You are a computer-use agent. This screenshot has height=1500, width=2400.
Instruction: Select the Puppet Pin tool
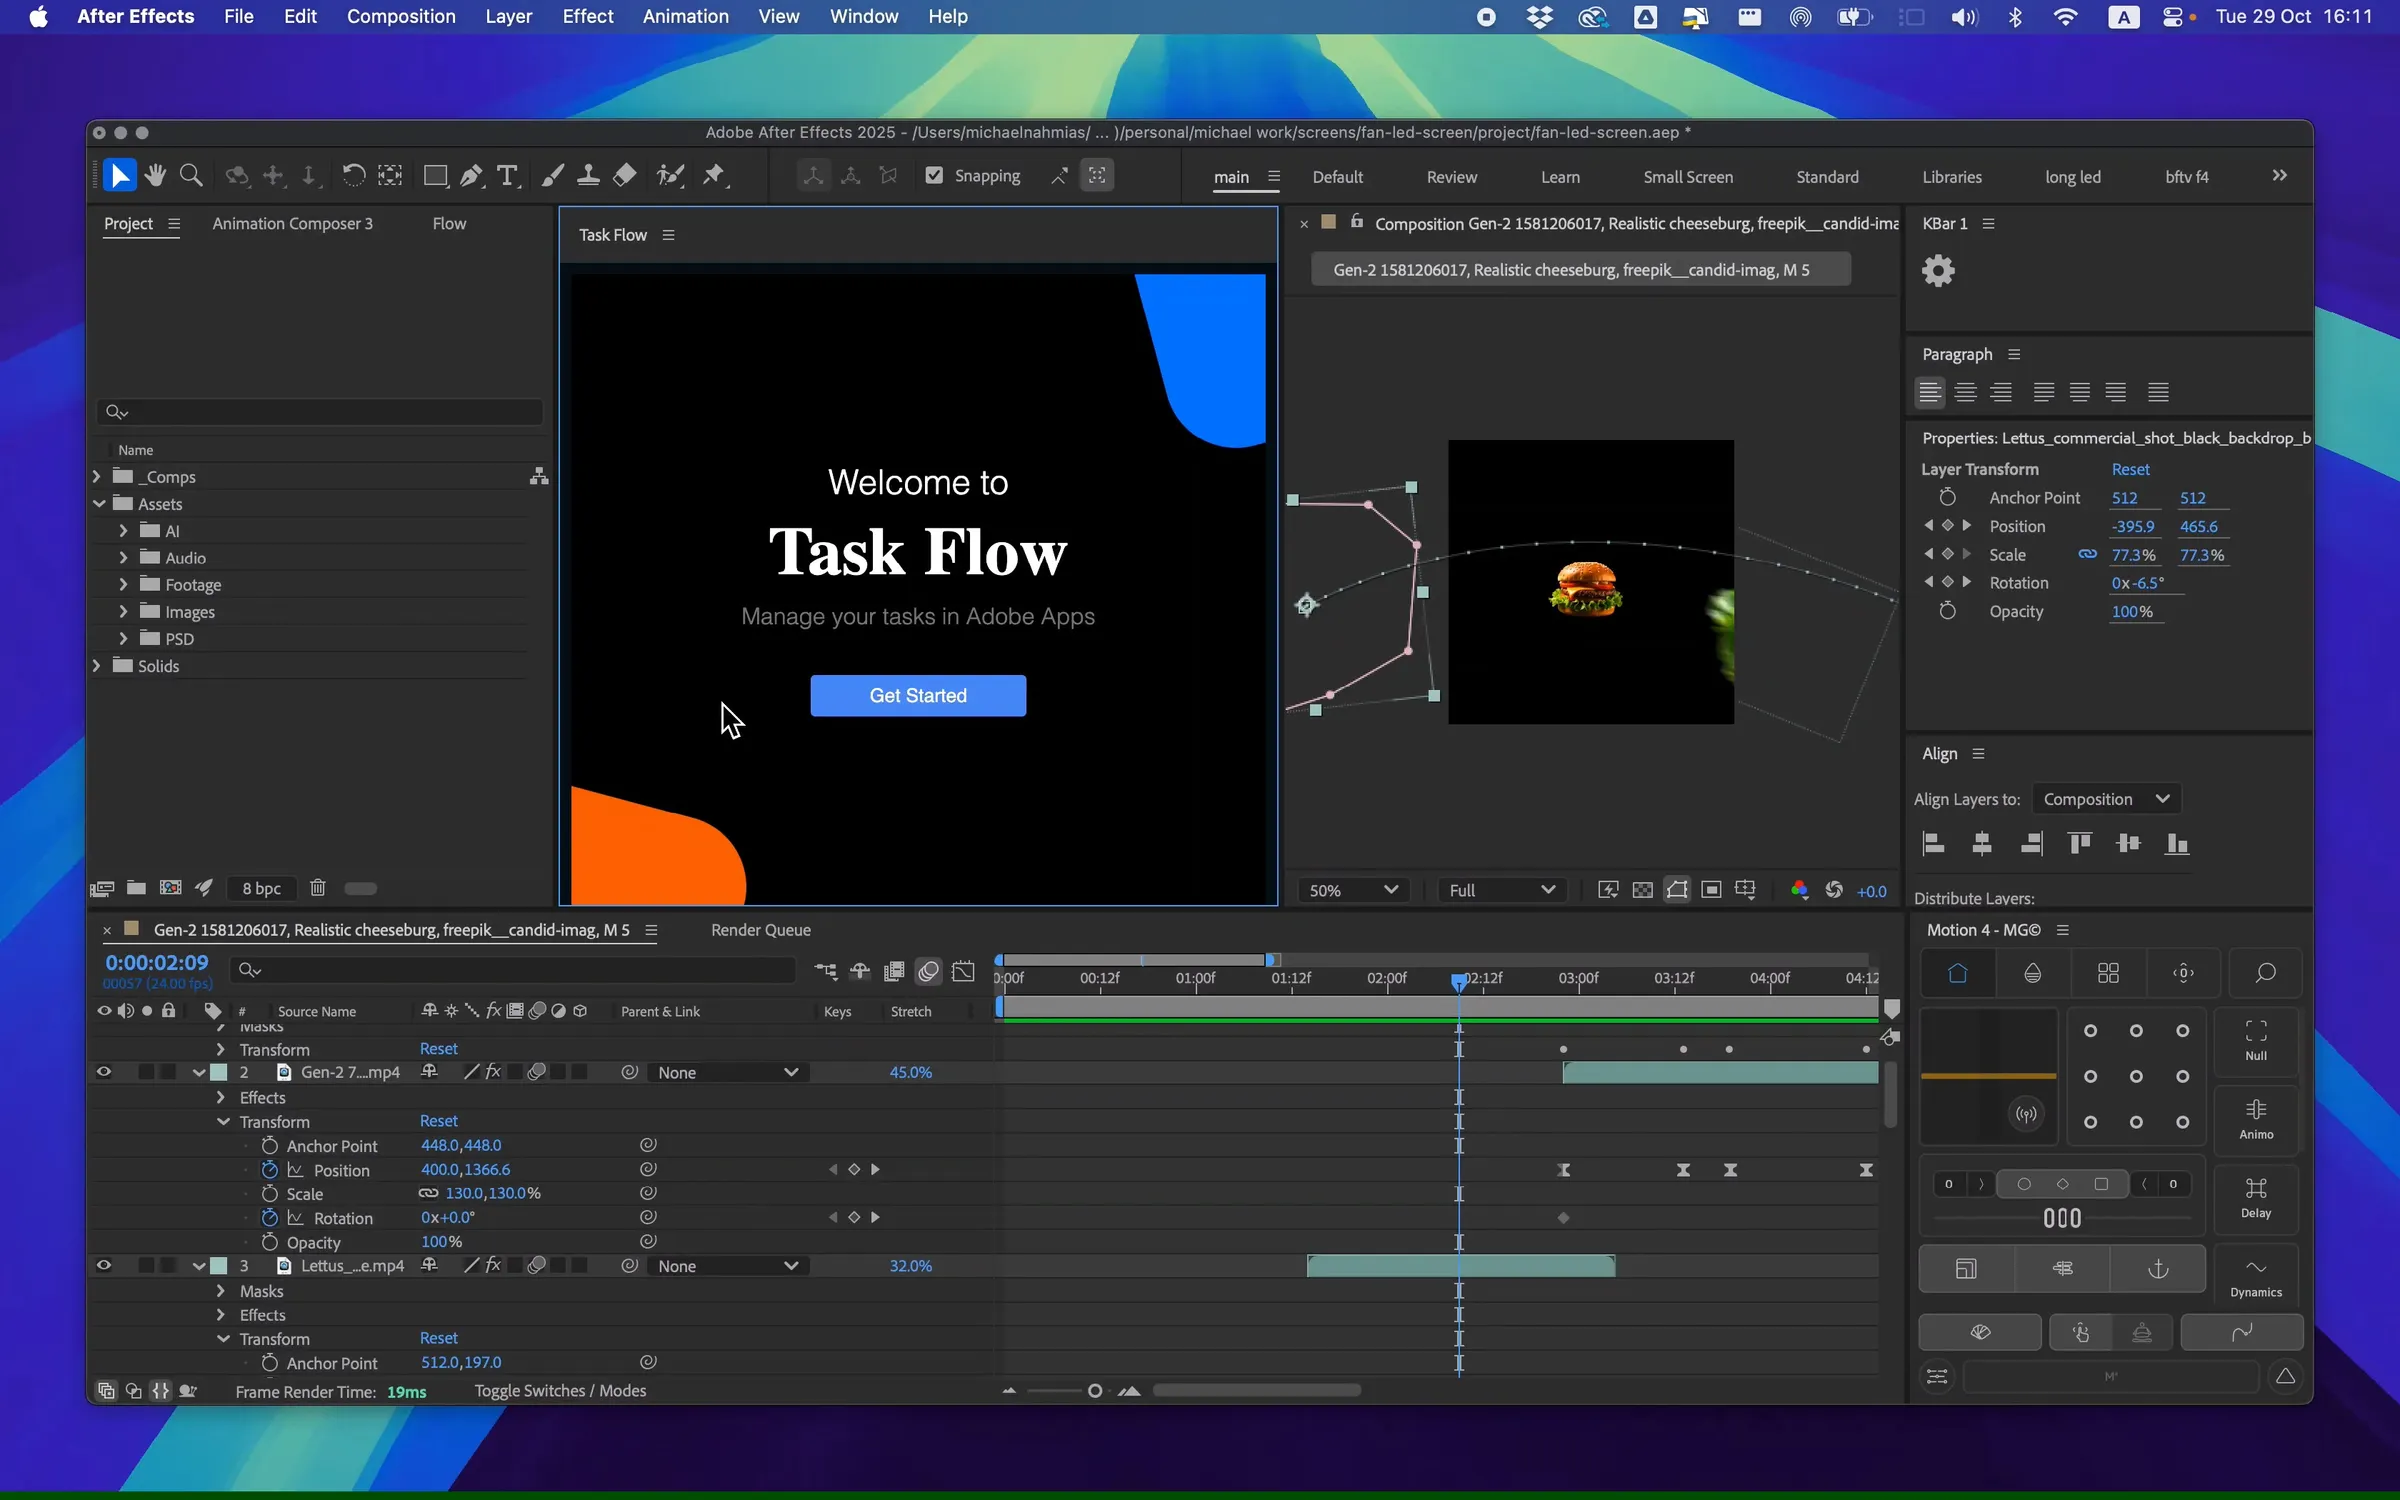click(714, 175)
